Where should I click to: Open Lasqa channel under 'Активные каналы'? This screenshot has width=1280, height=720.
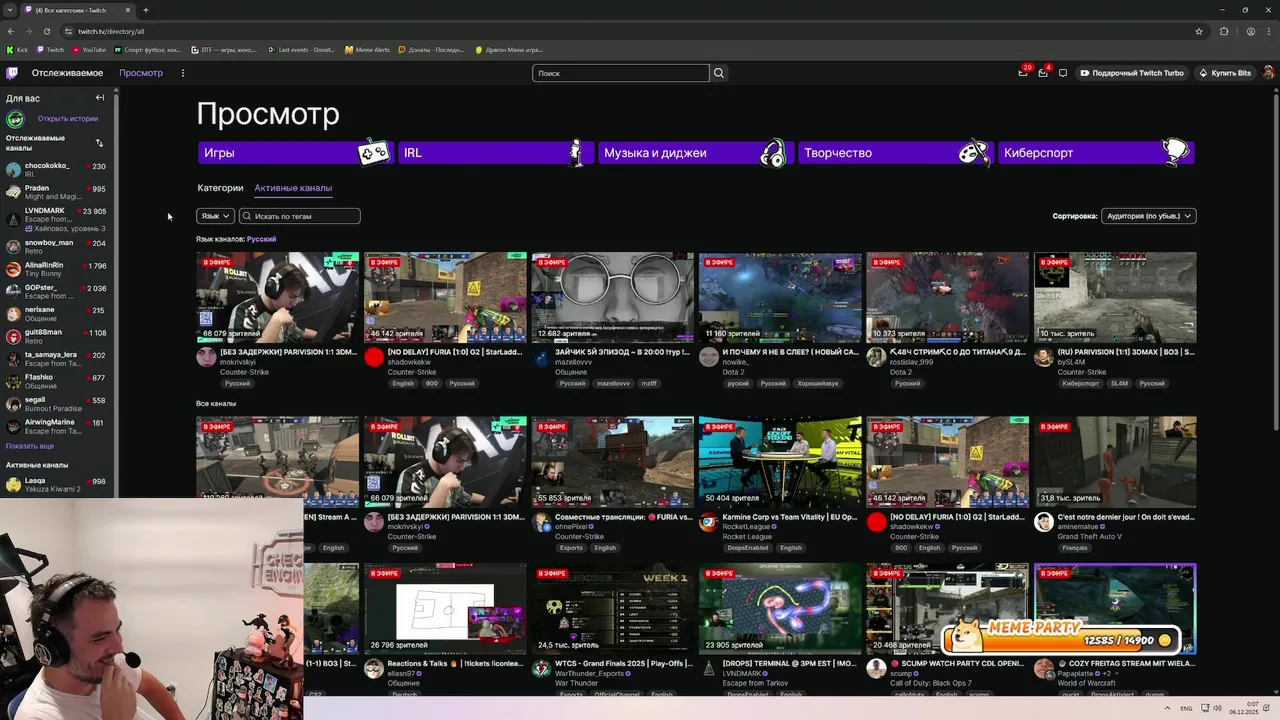[58, 485]
